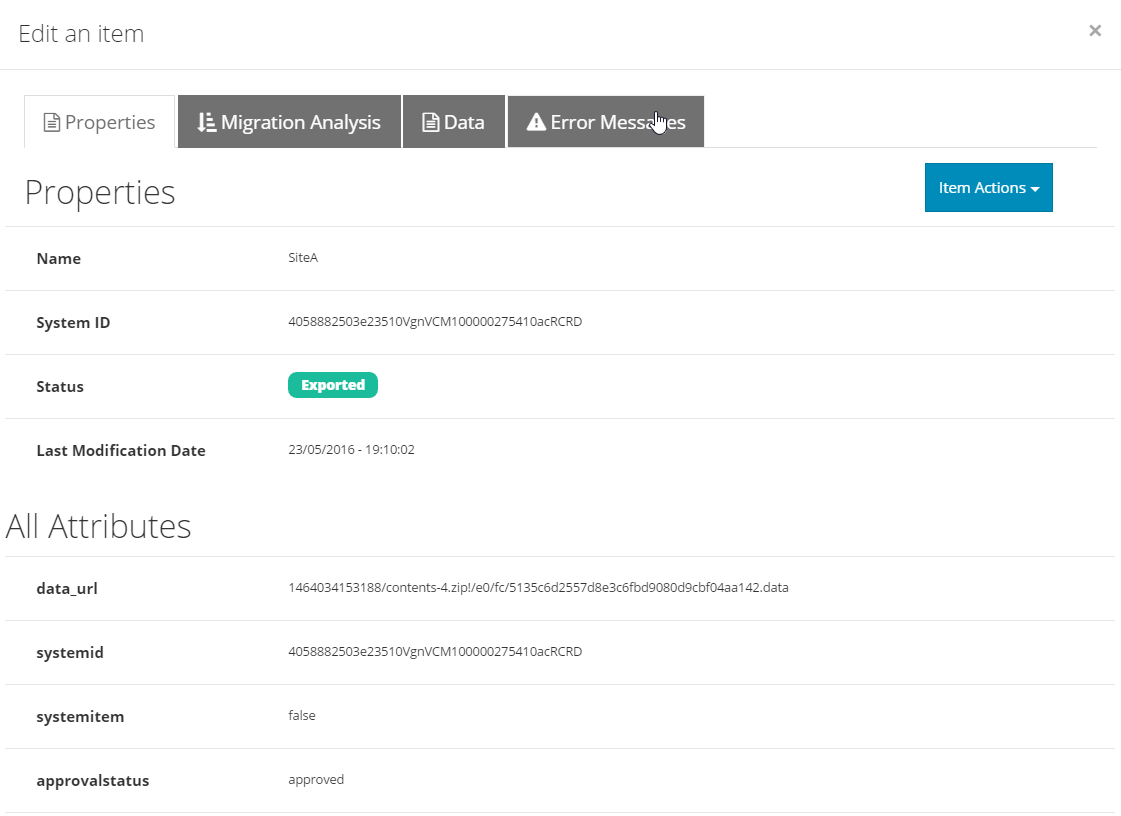The image size is (1121, 816).
Task: Click the Properties section heading
Action: (99, 192)
